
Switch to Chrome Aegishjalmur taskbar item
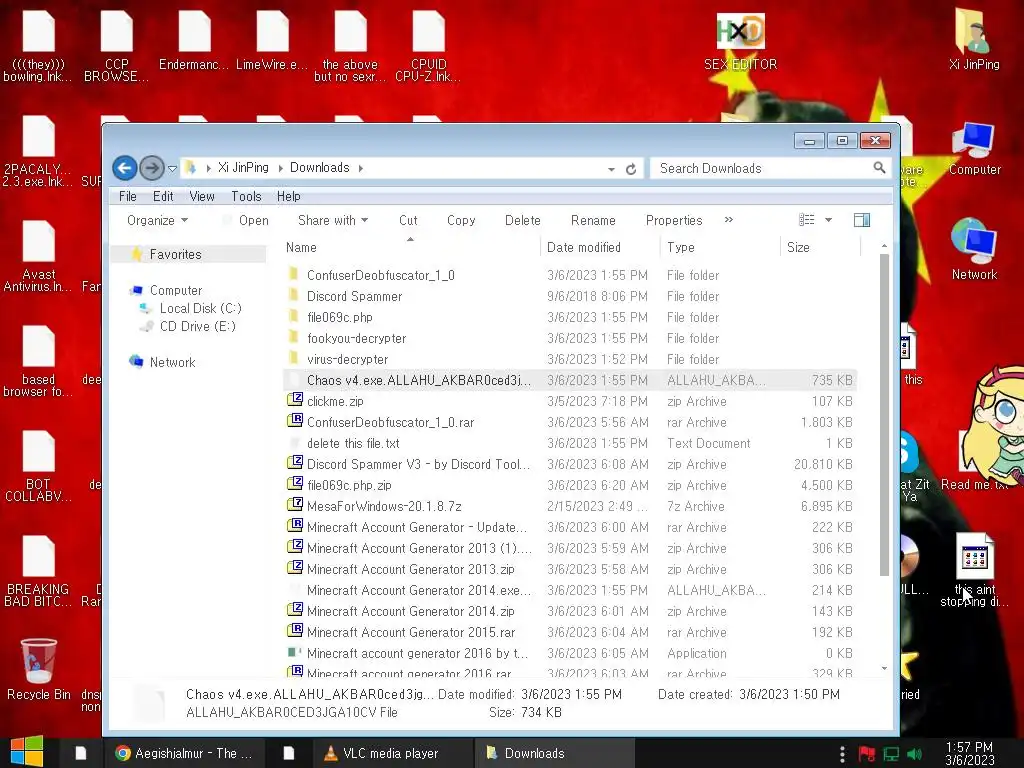[x=184, y=753]
